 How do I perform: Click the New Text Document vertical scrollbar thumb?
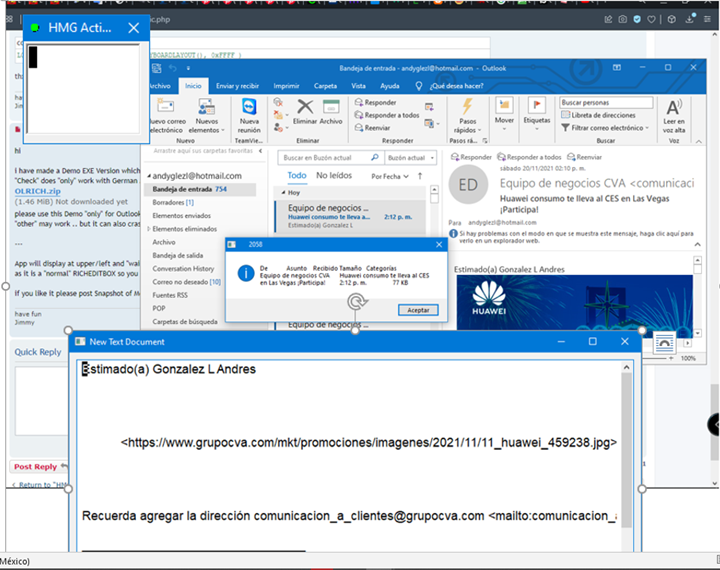[x=626, y=450]
